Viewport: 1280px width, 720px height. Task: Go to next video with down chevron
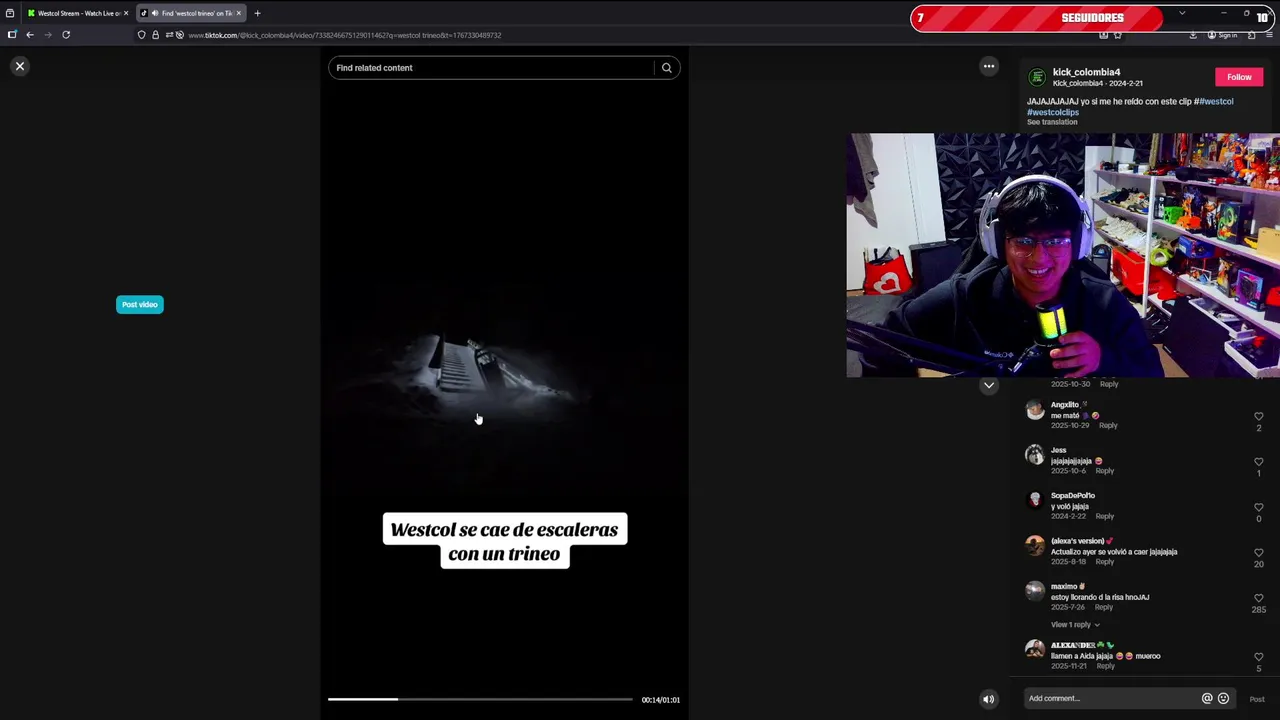989,385
